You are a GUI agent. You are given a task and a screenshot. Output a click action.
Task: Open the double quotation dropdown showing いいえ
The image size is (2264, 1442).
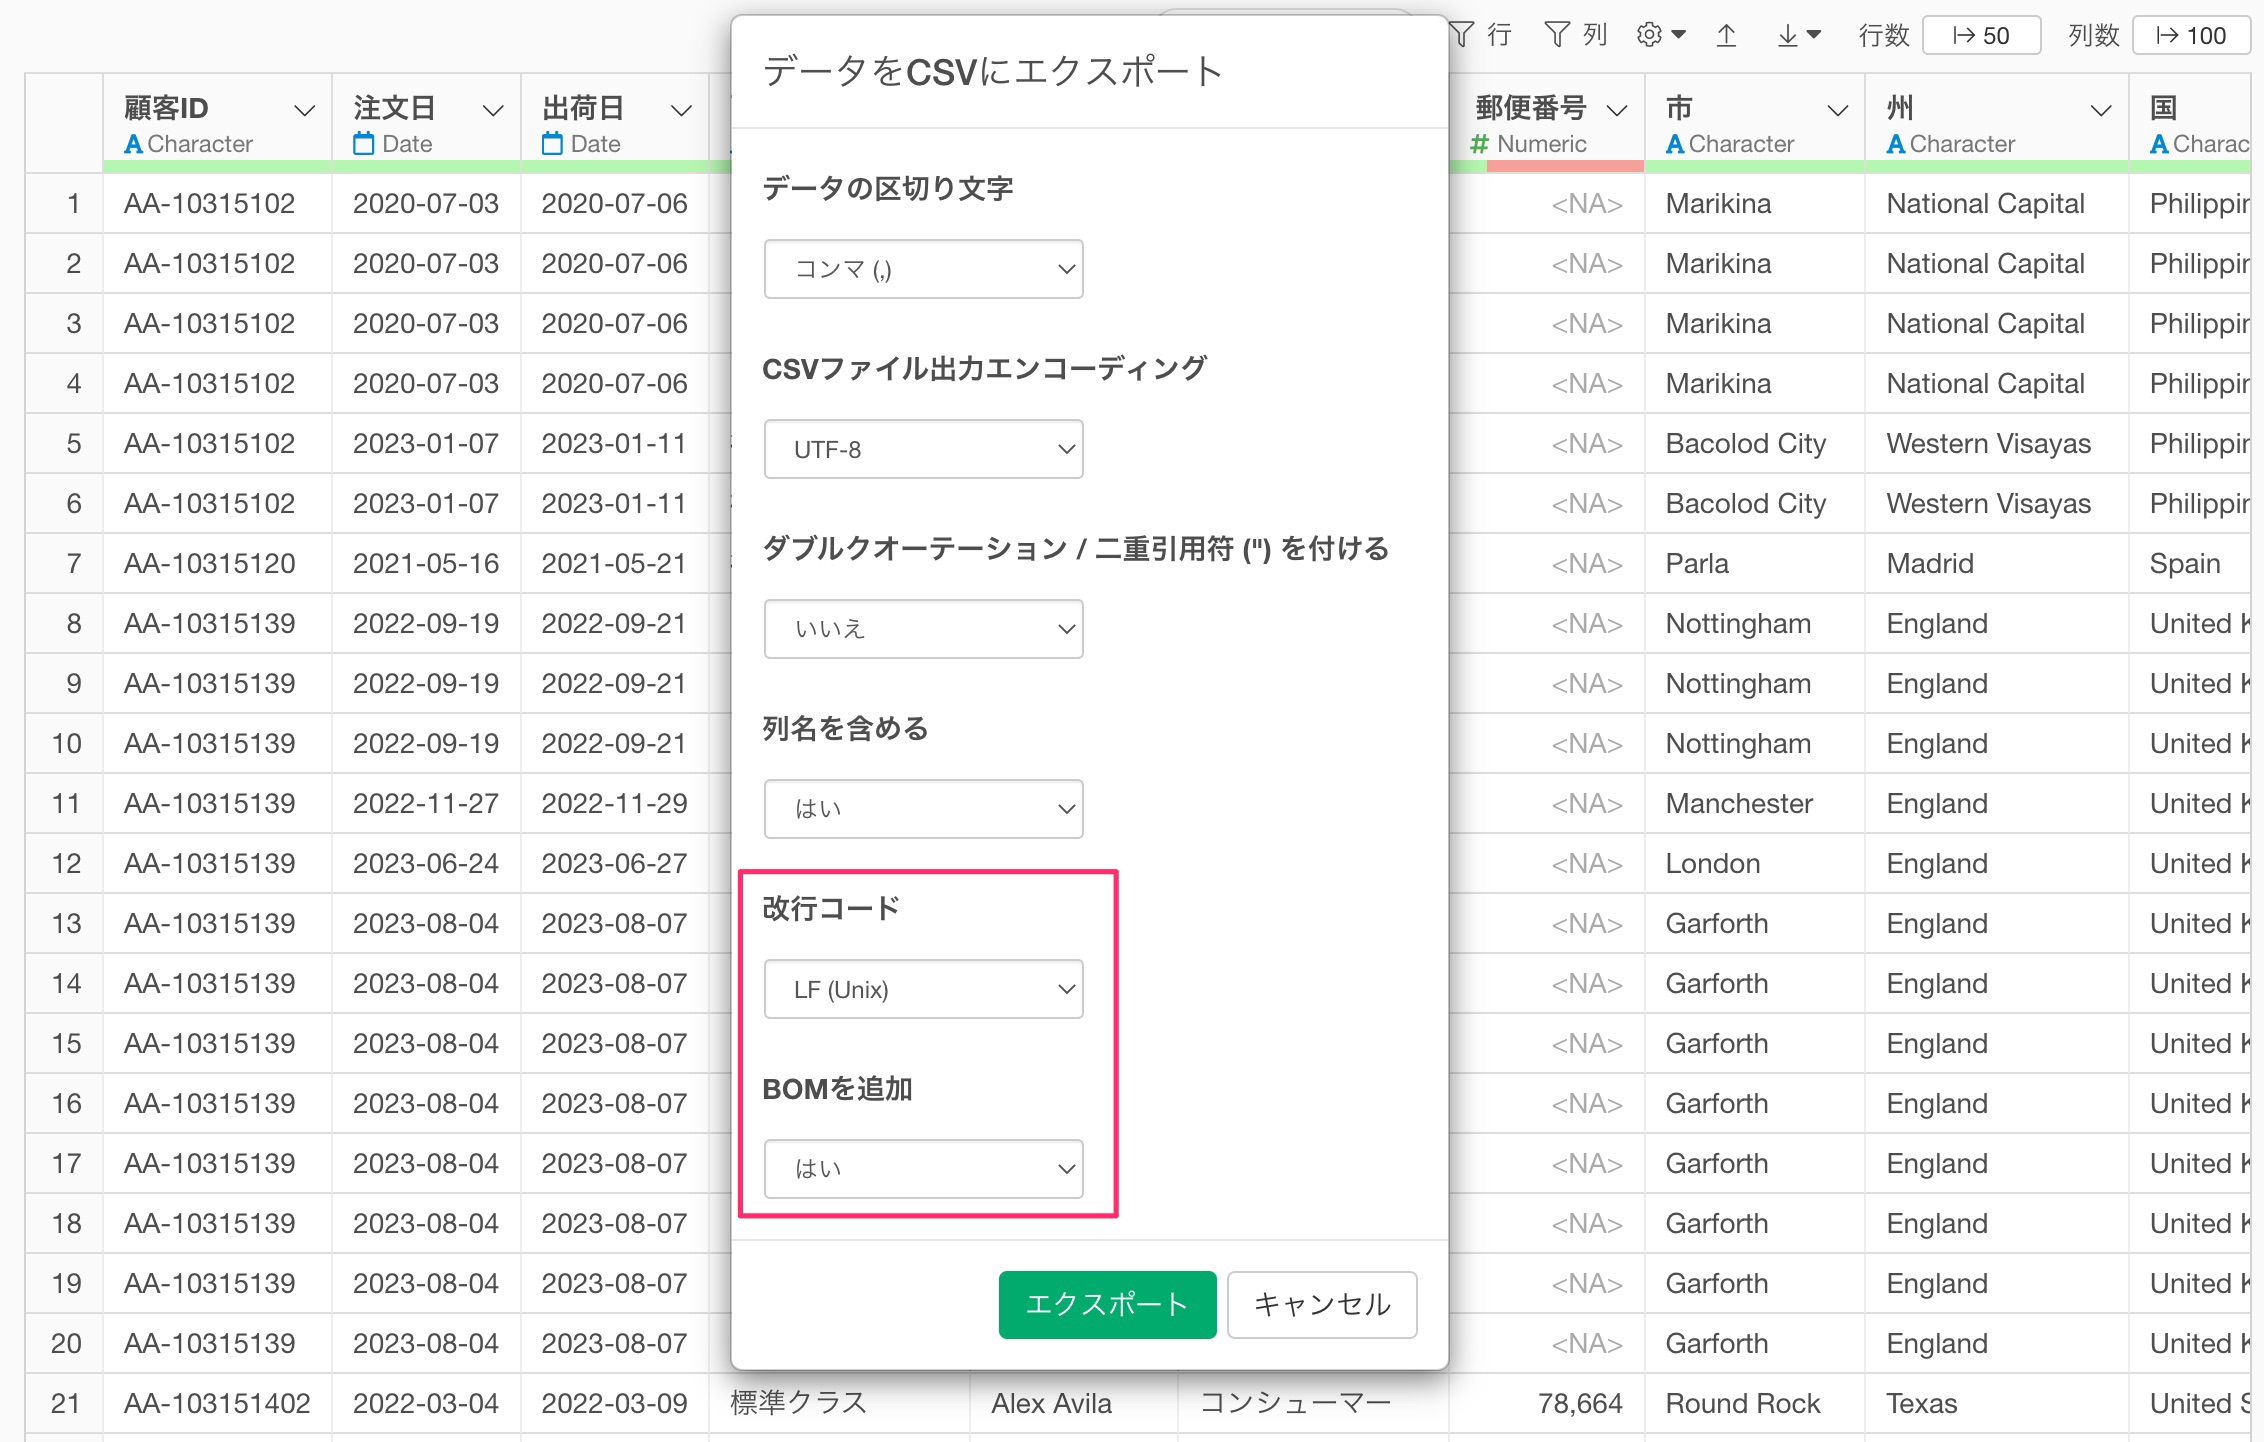[x=923, y=629]
